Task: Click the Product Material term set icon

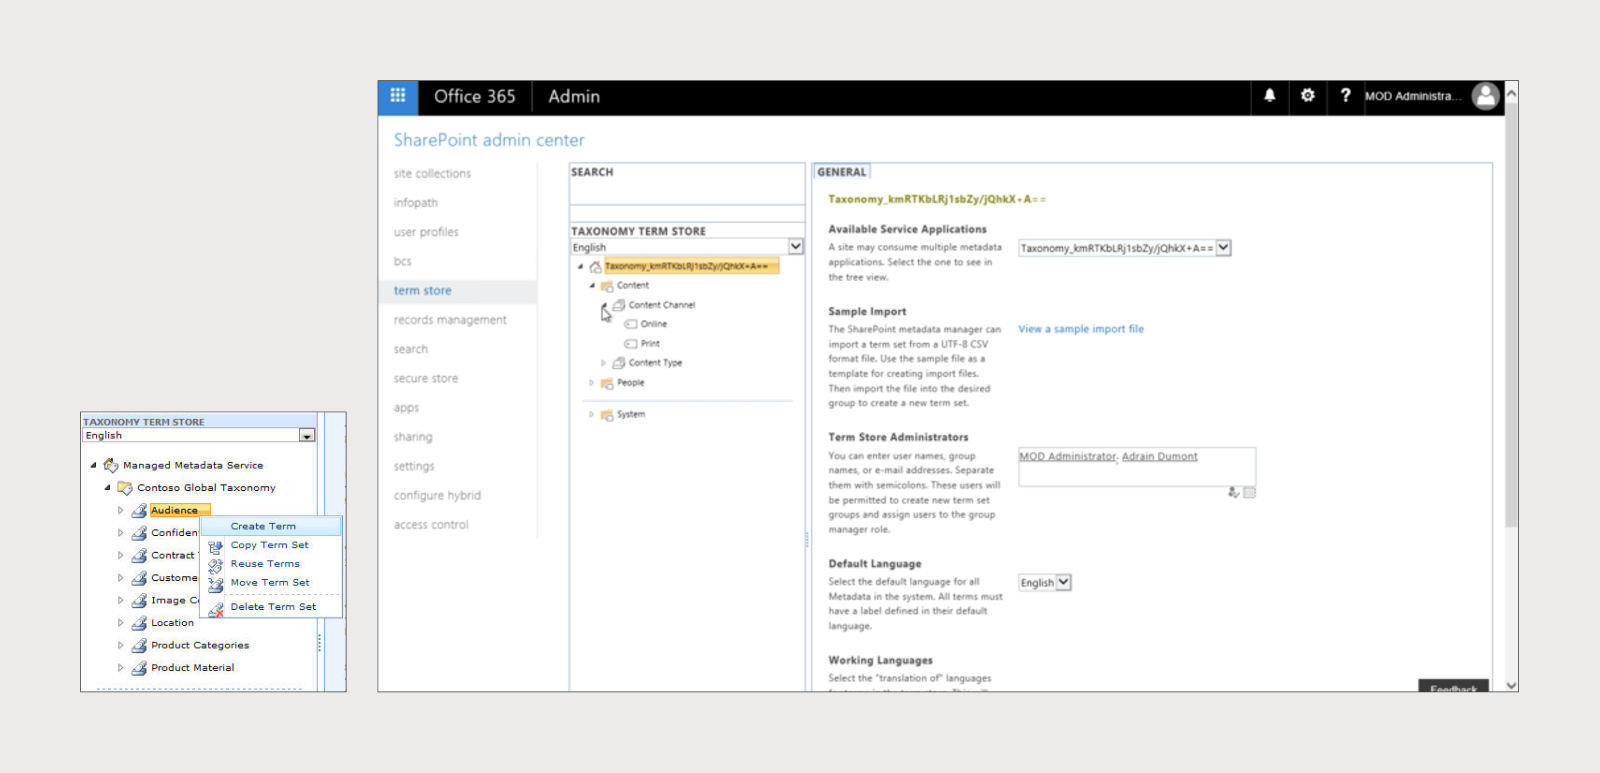Action: pos(139,668)
